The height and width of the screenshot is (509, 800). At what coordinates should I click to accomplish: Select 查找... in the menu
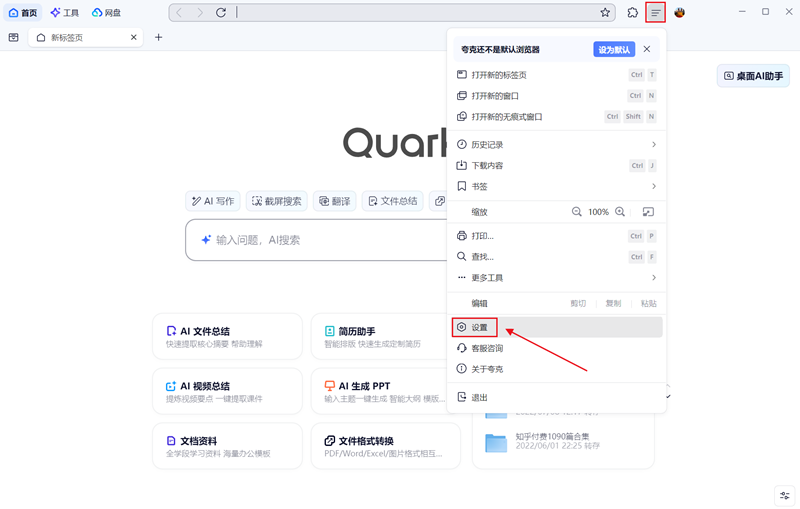coord(557,257)
